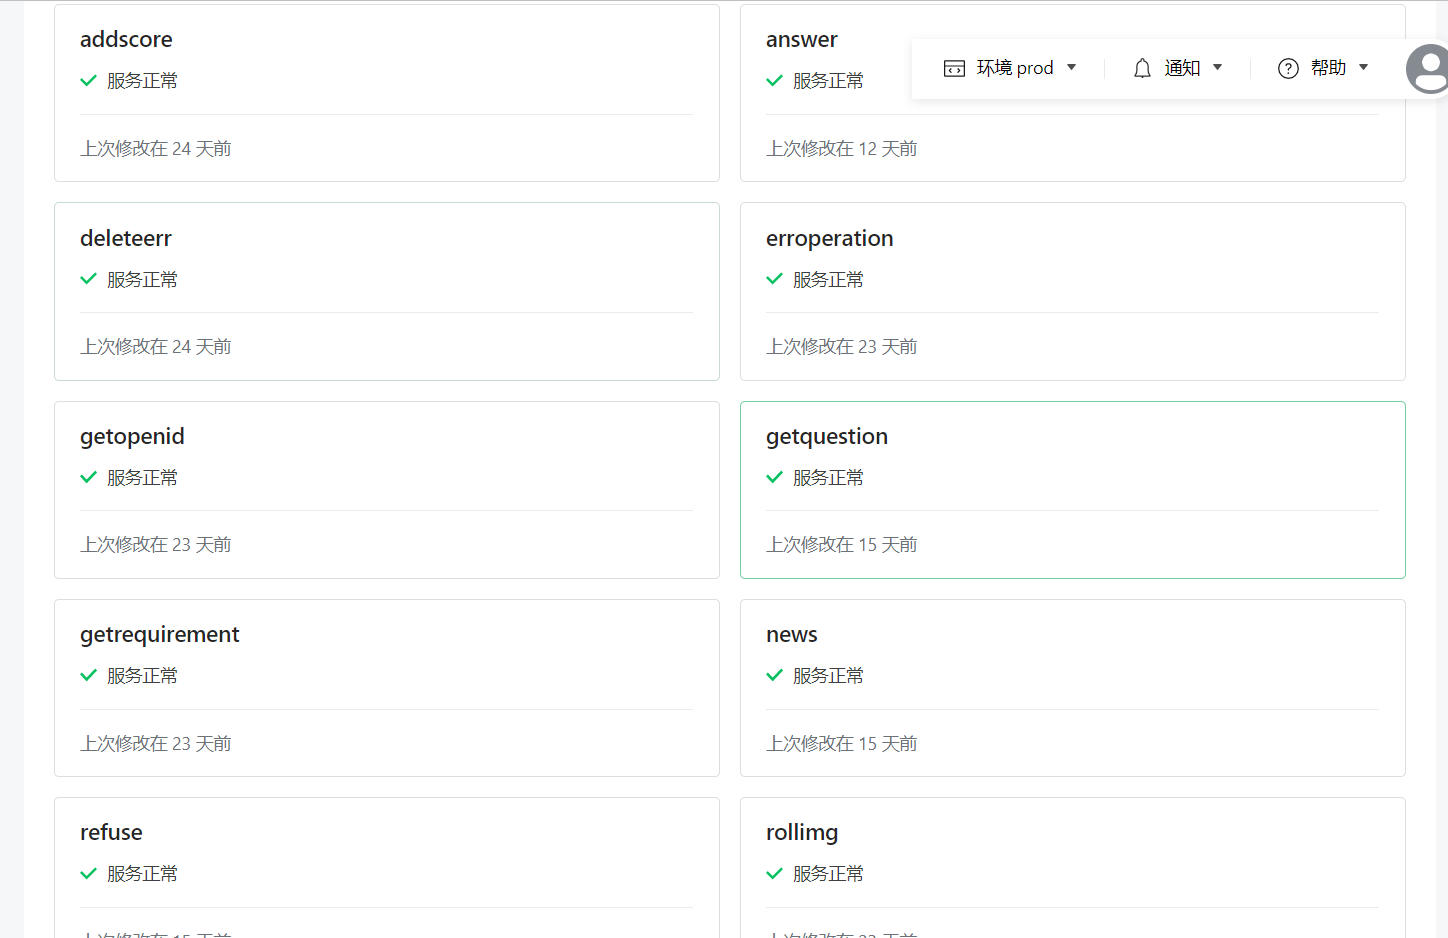Viewport: 1448px width, 938px height.
Task: Click 上次修改在 23 天前 in erroperation card
Action: click(842, 346)
